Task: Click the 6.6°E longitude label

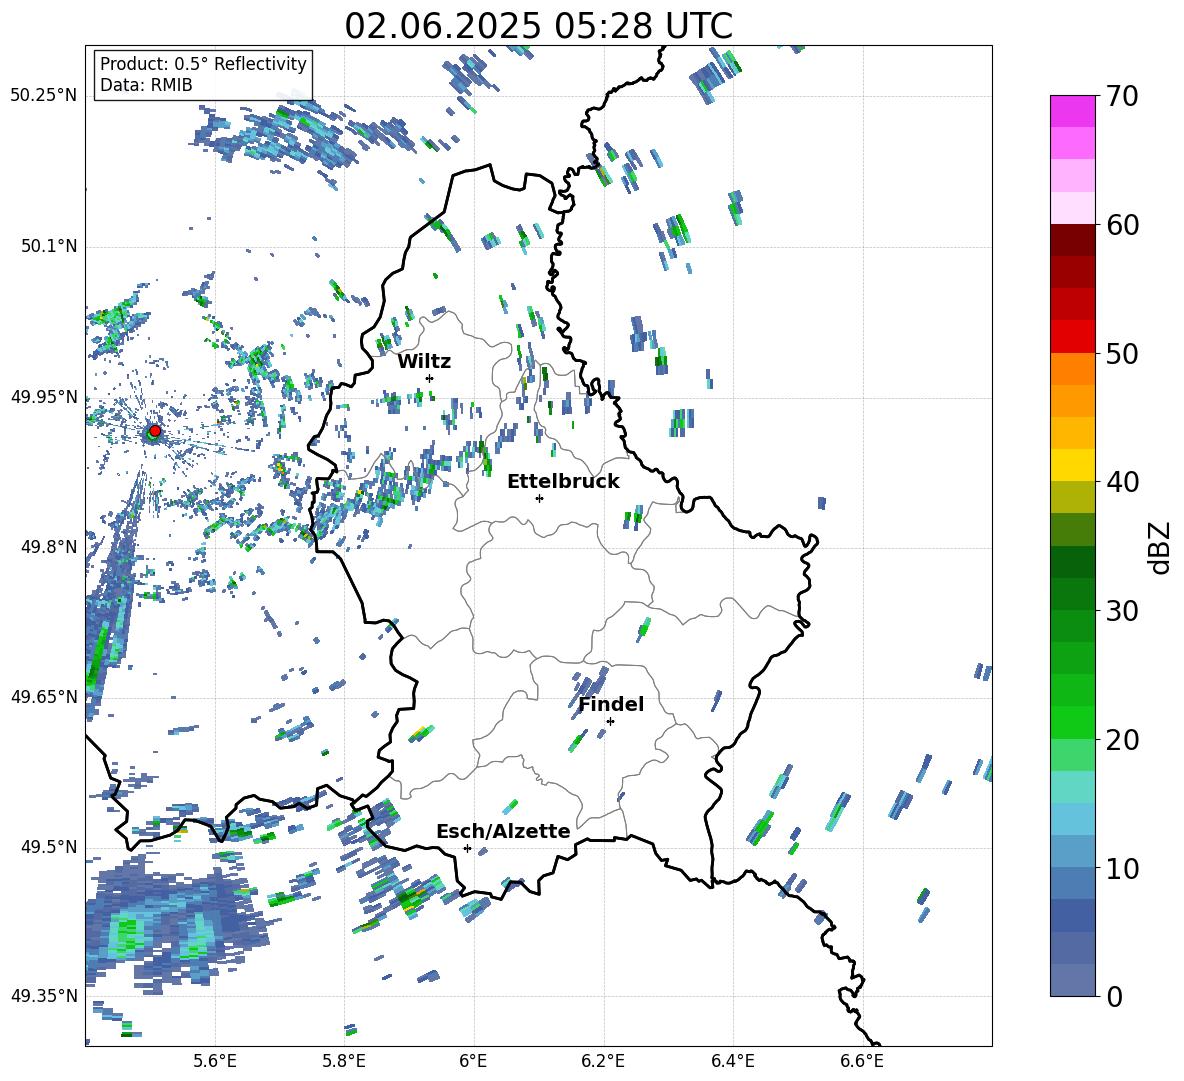Action: click(x=862, y=1061)
